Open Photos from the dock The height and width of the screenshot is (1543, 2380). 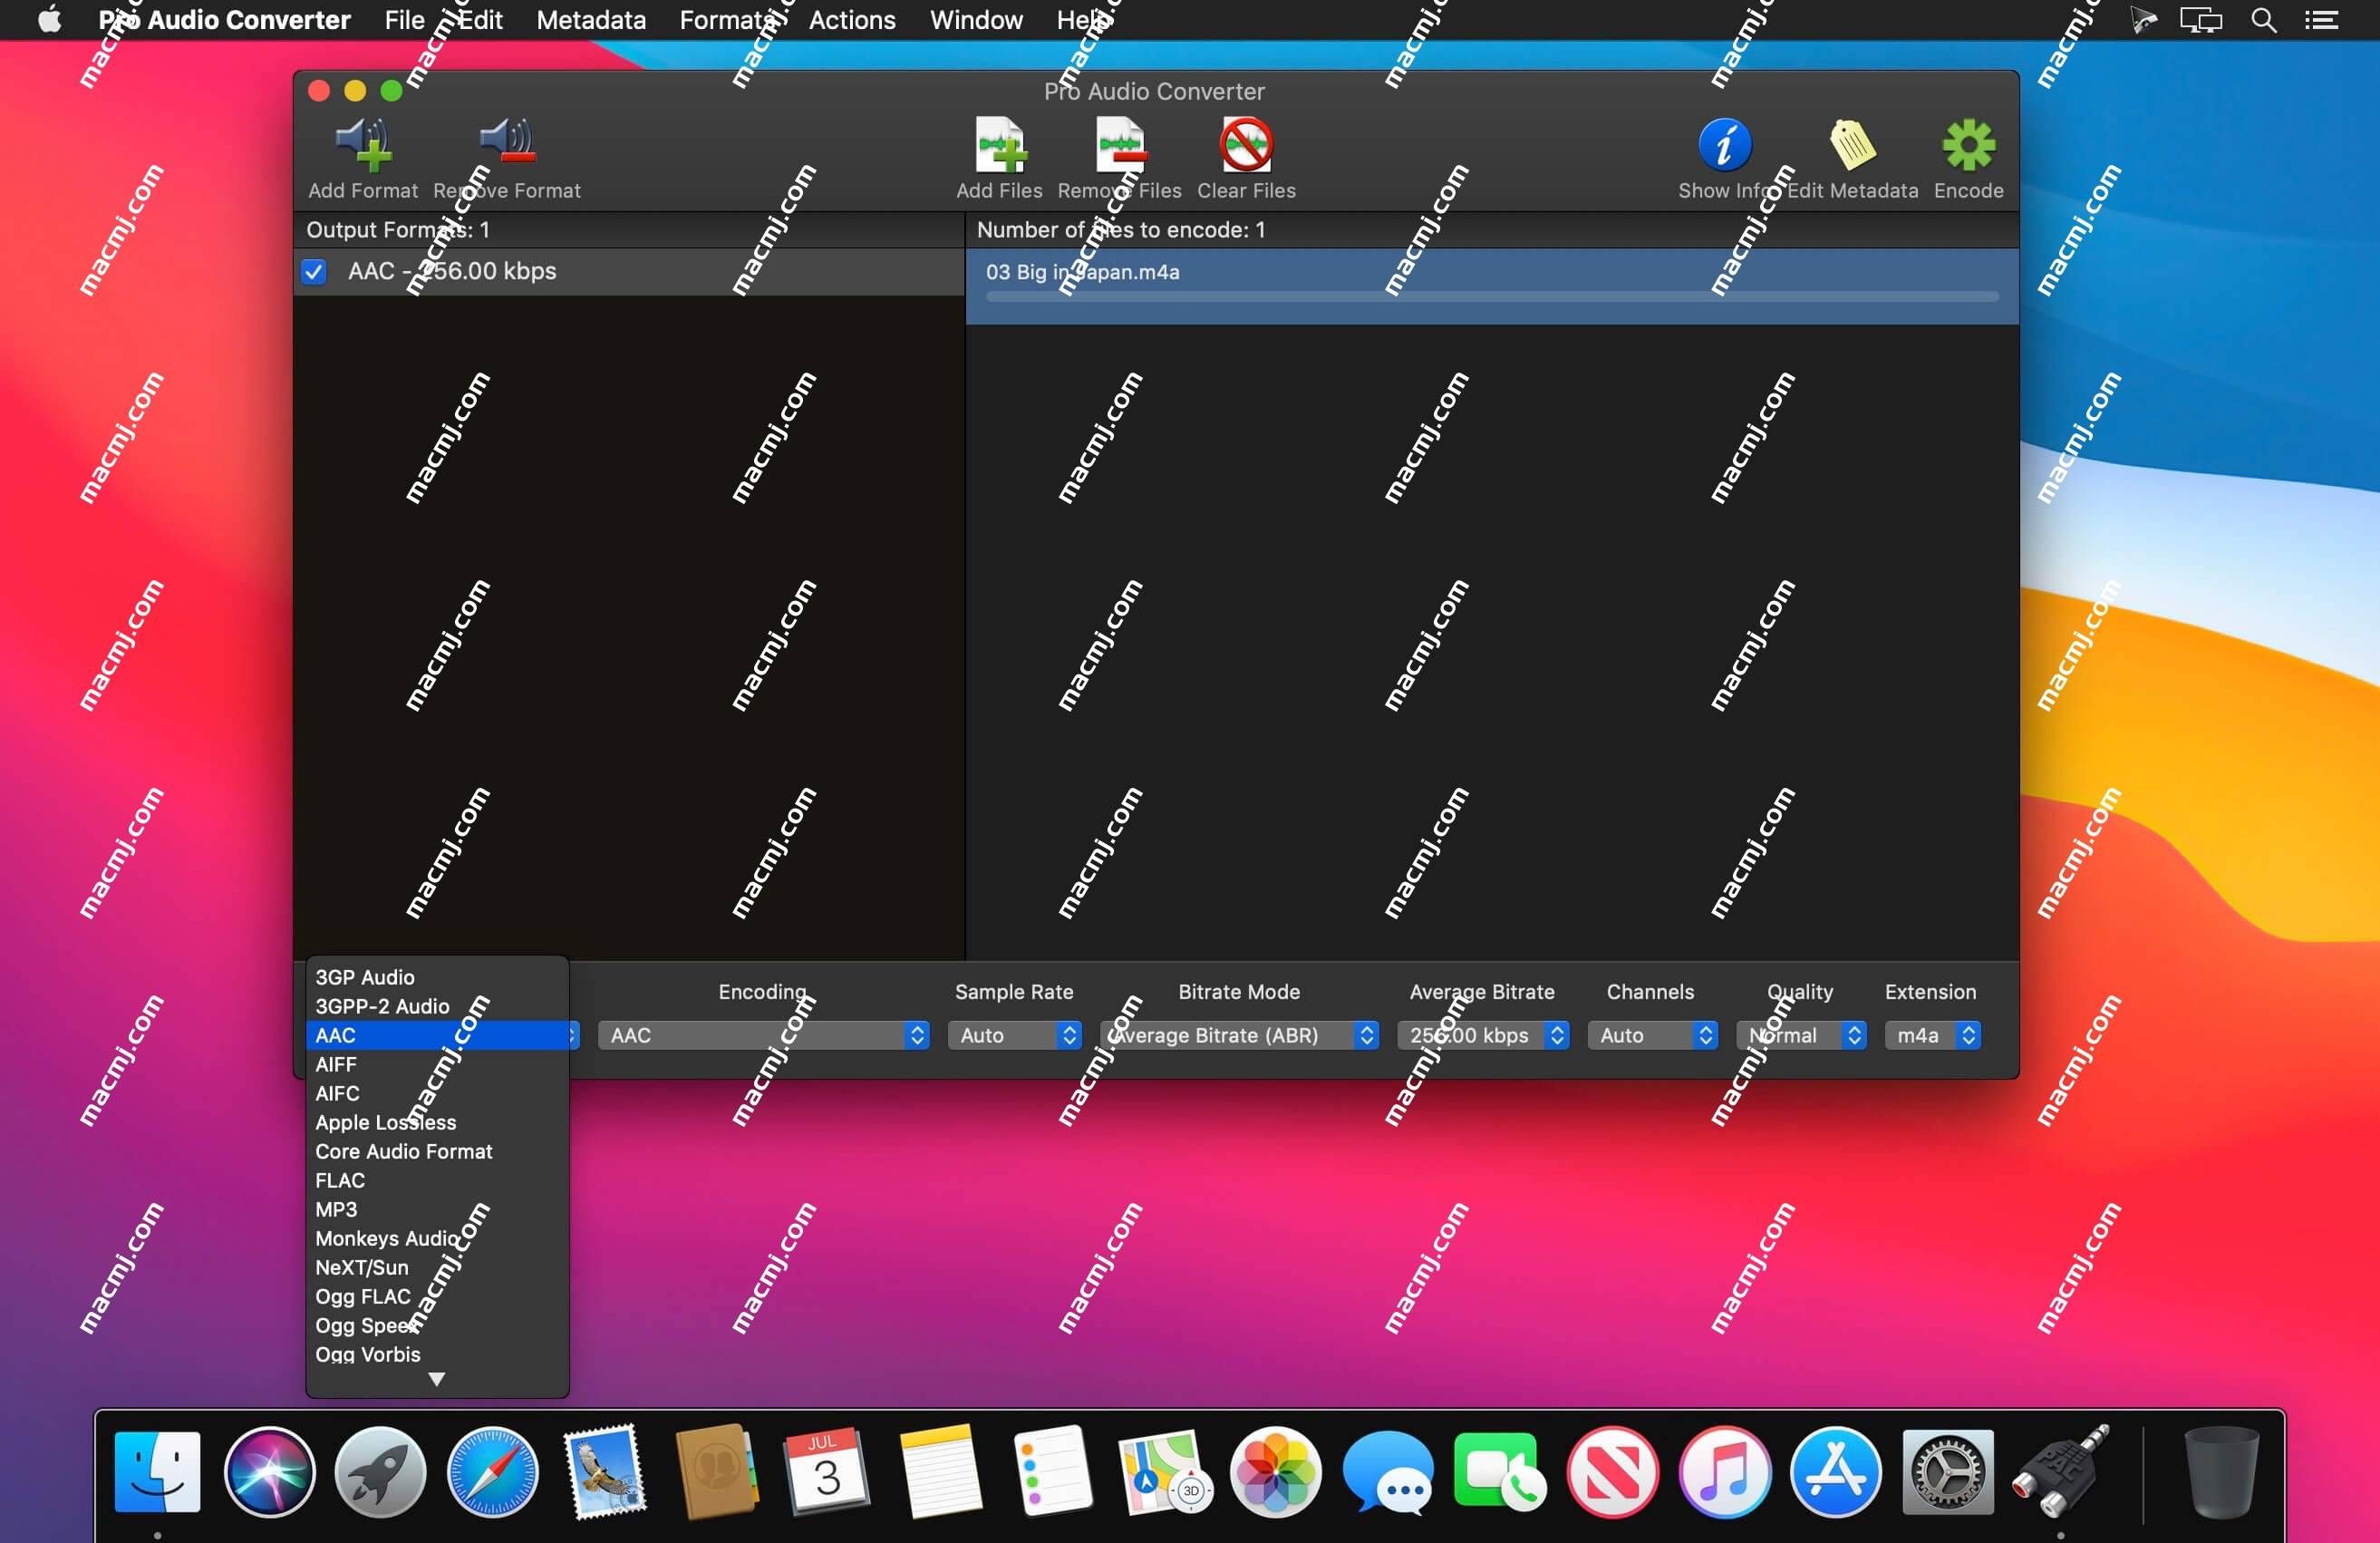pos(1276,1471)
